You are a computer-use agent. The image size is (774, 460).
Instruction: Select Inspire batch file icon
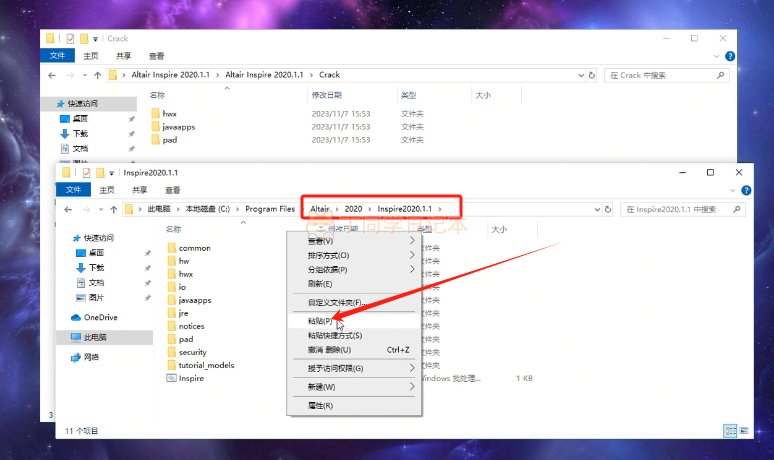[x=171, y=378]
